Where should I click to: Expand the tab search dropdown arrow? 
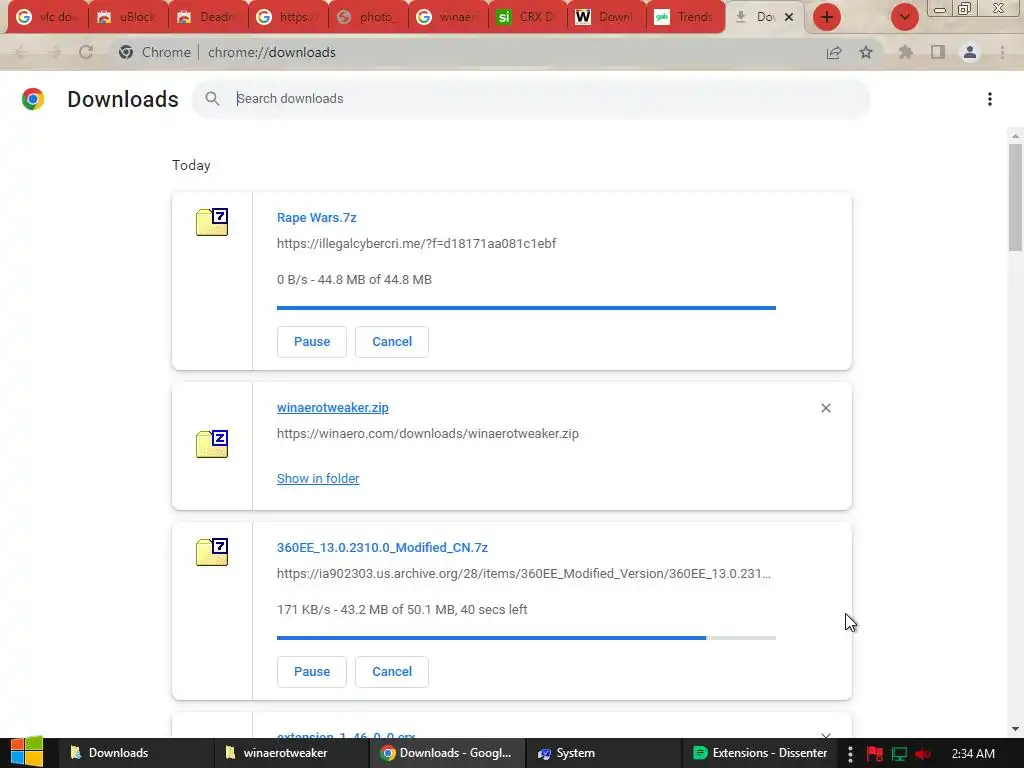click(x=904, y=17)
